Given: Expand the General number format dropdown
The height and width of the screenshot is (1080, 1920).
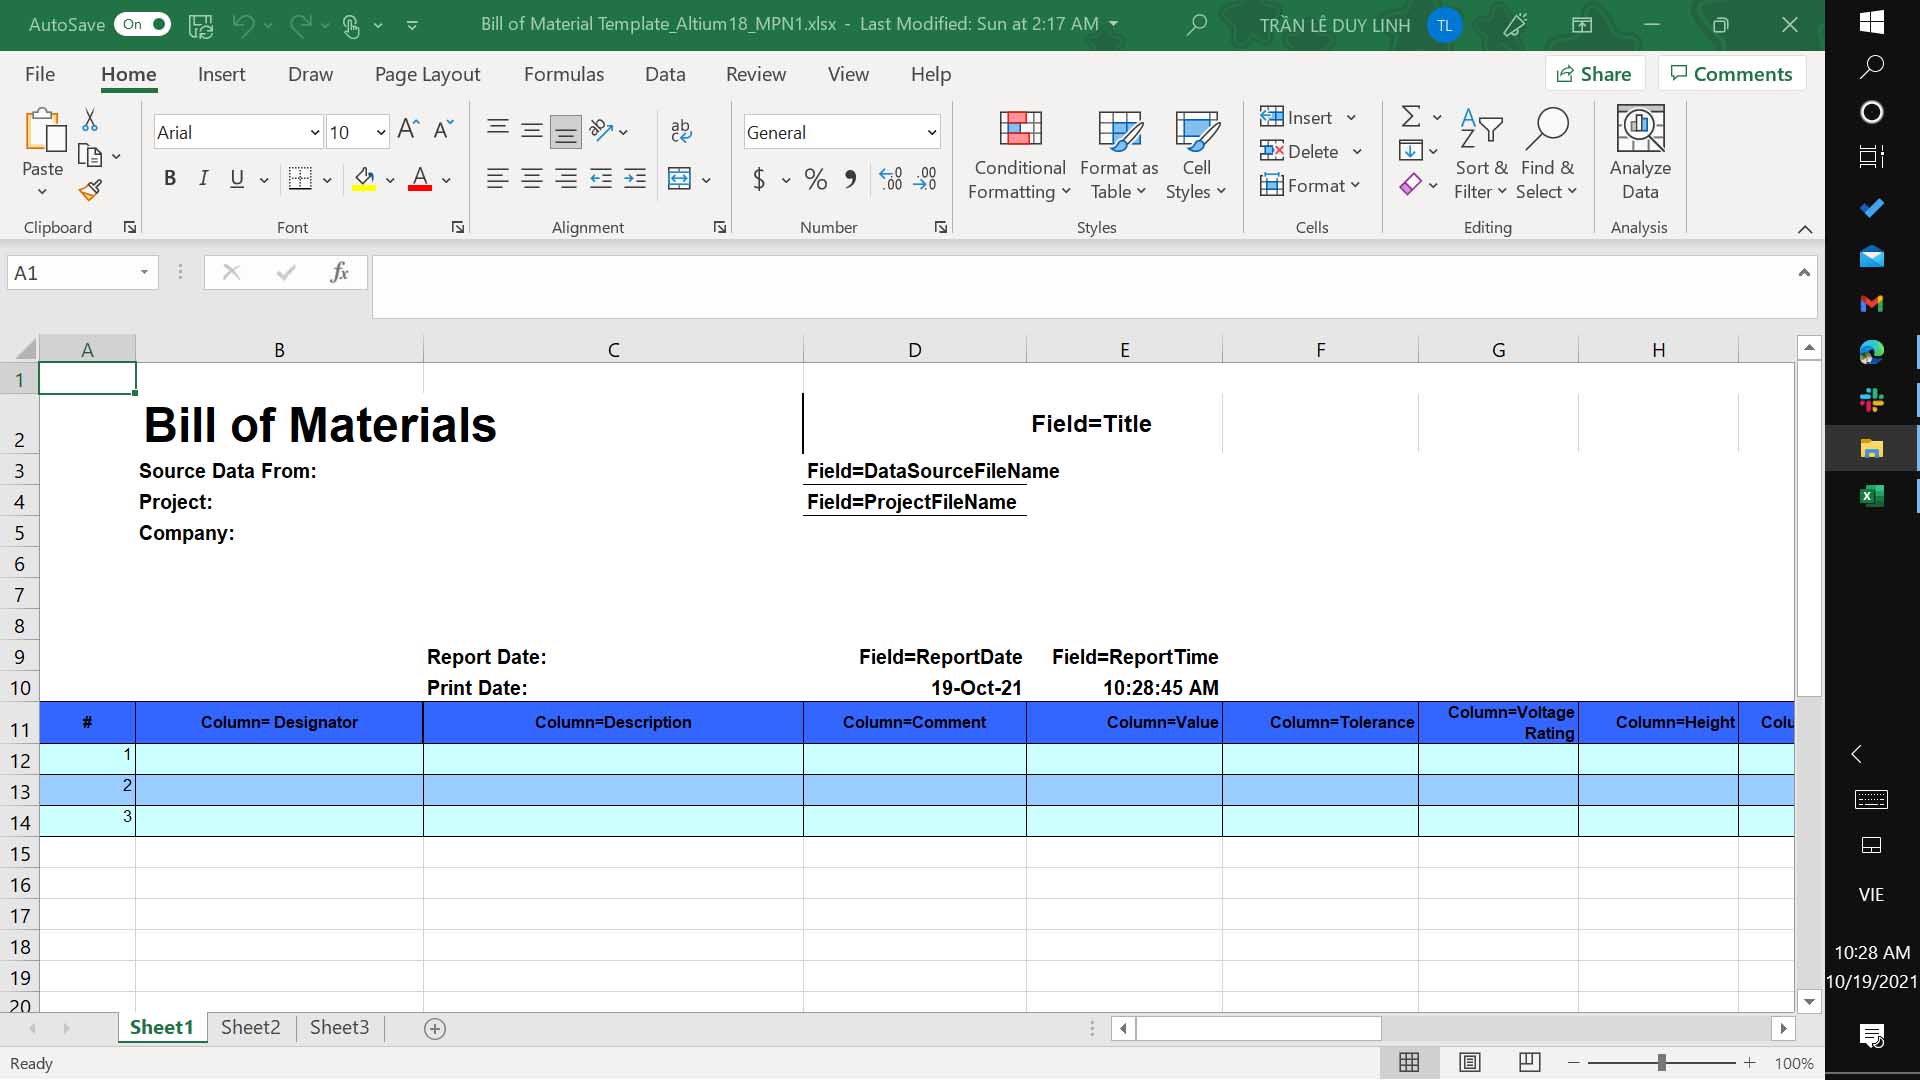Looking at the screenshot, I should click(x=931, y=132).
